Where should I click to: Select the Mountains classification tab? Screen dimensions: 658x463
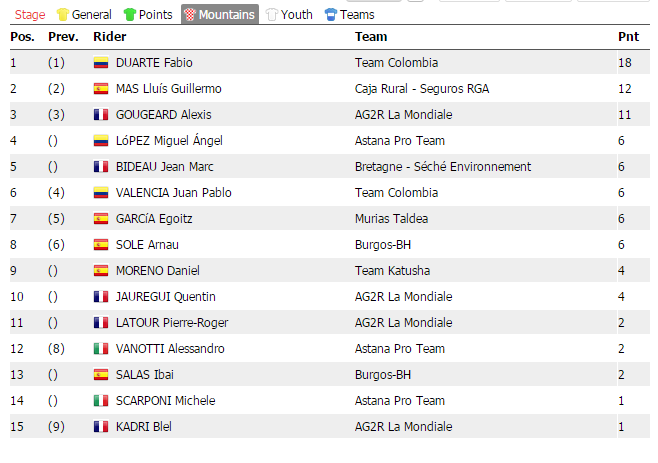click(x=220, y=15)
